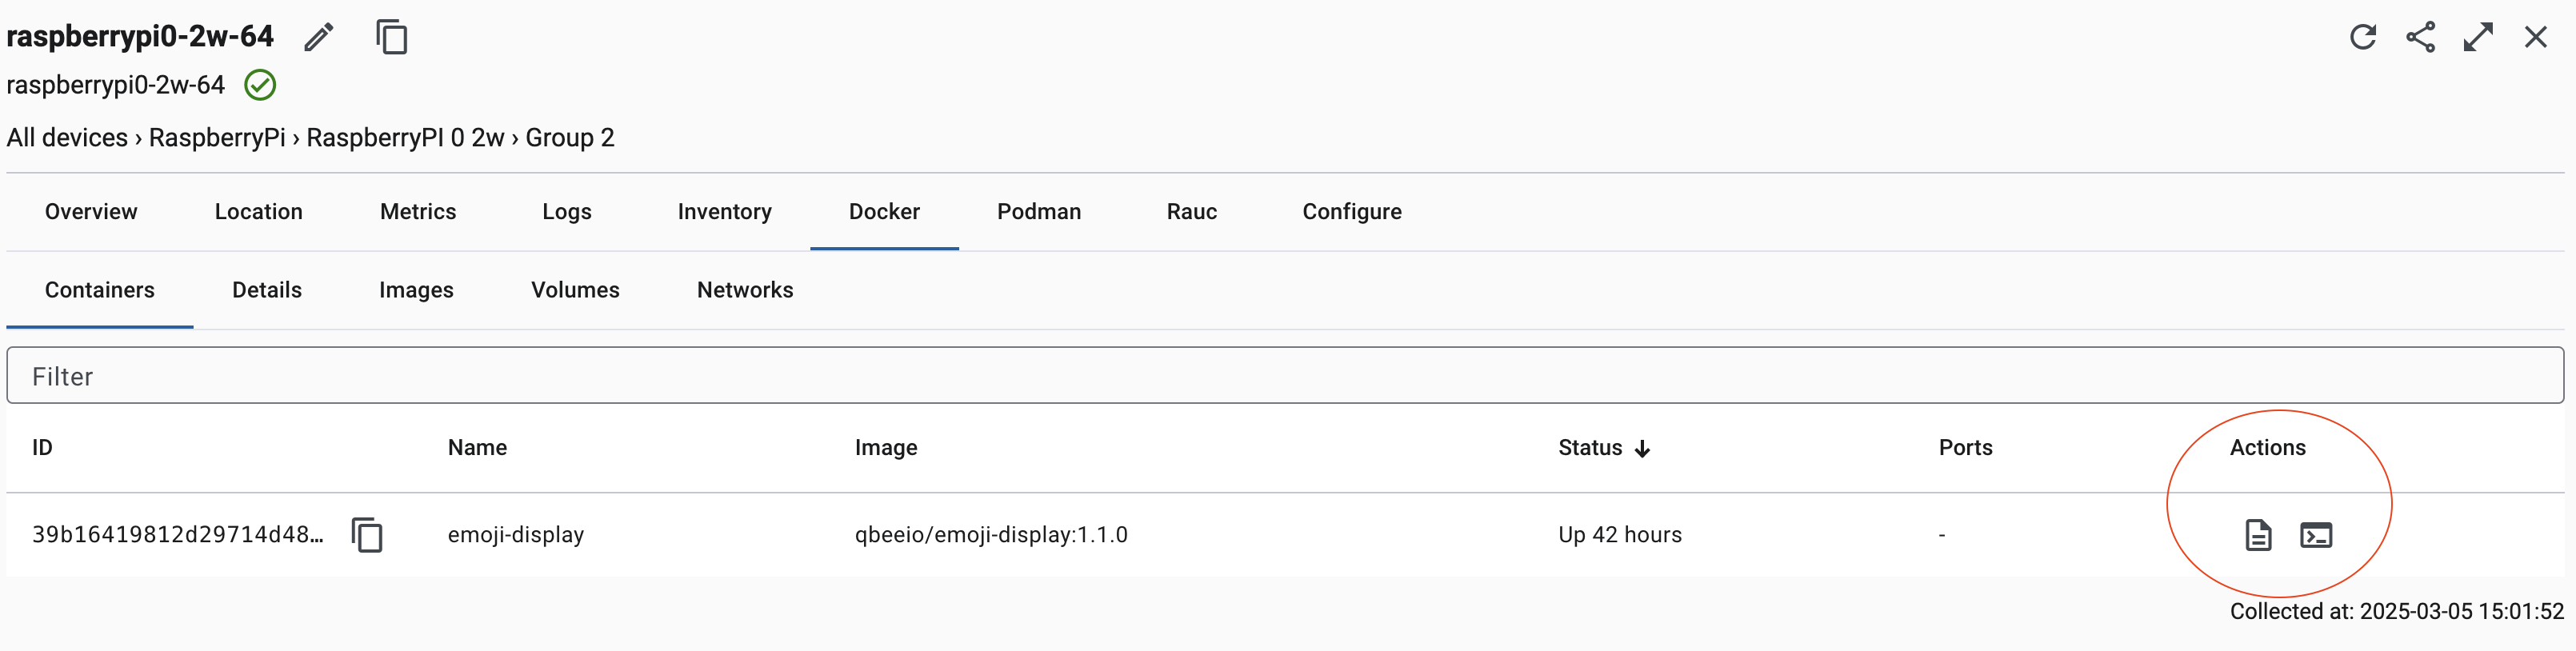Edit the device name with the pencil icon

pyautogui.click(x=318, y=37)
